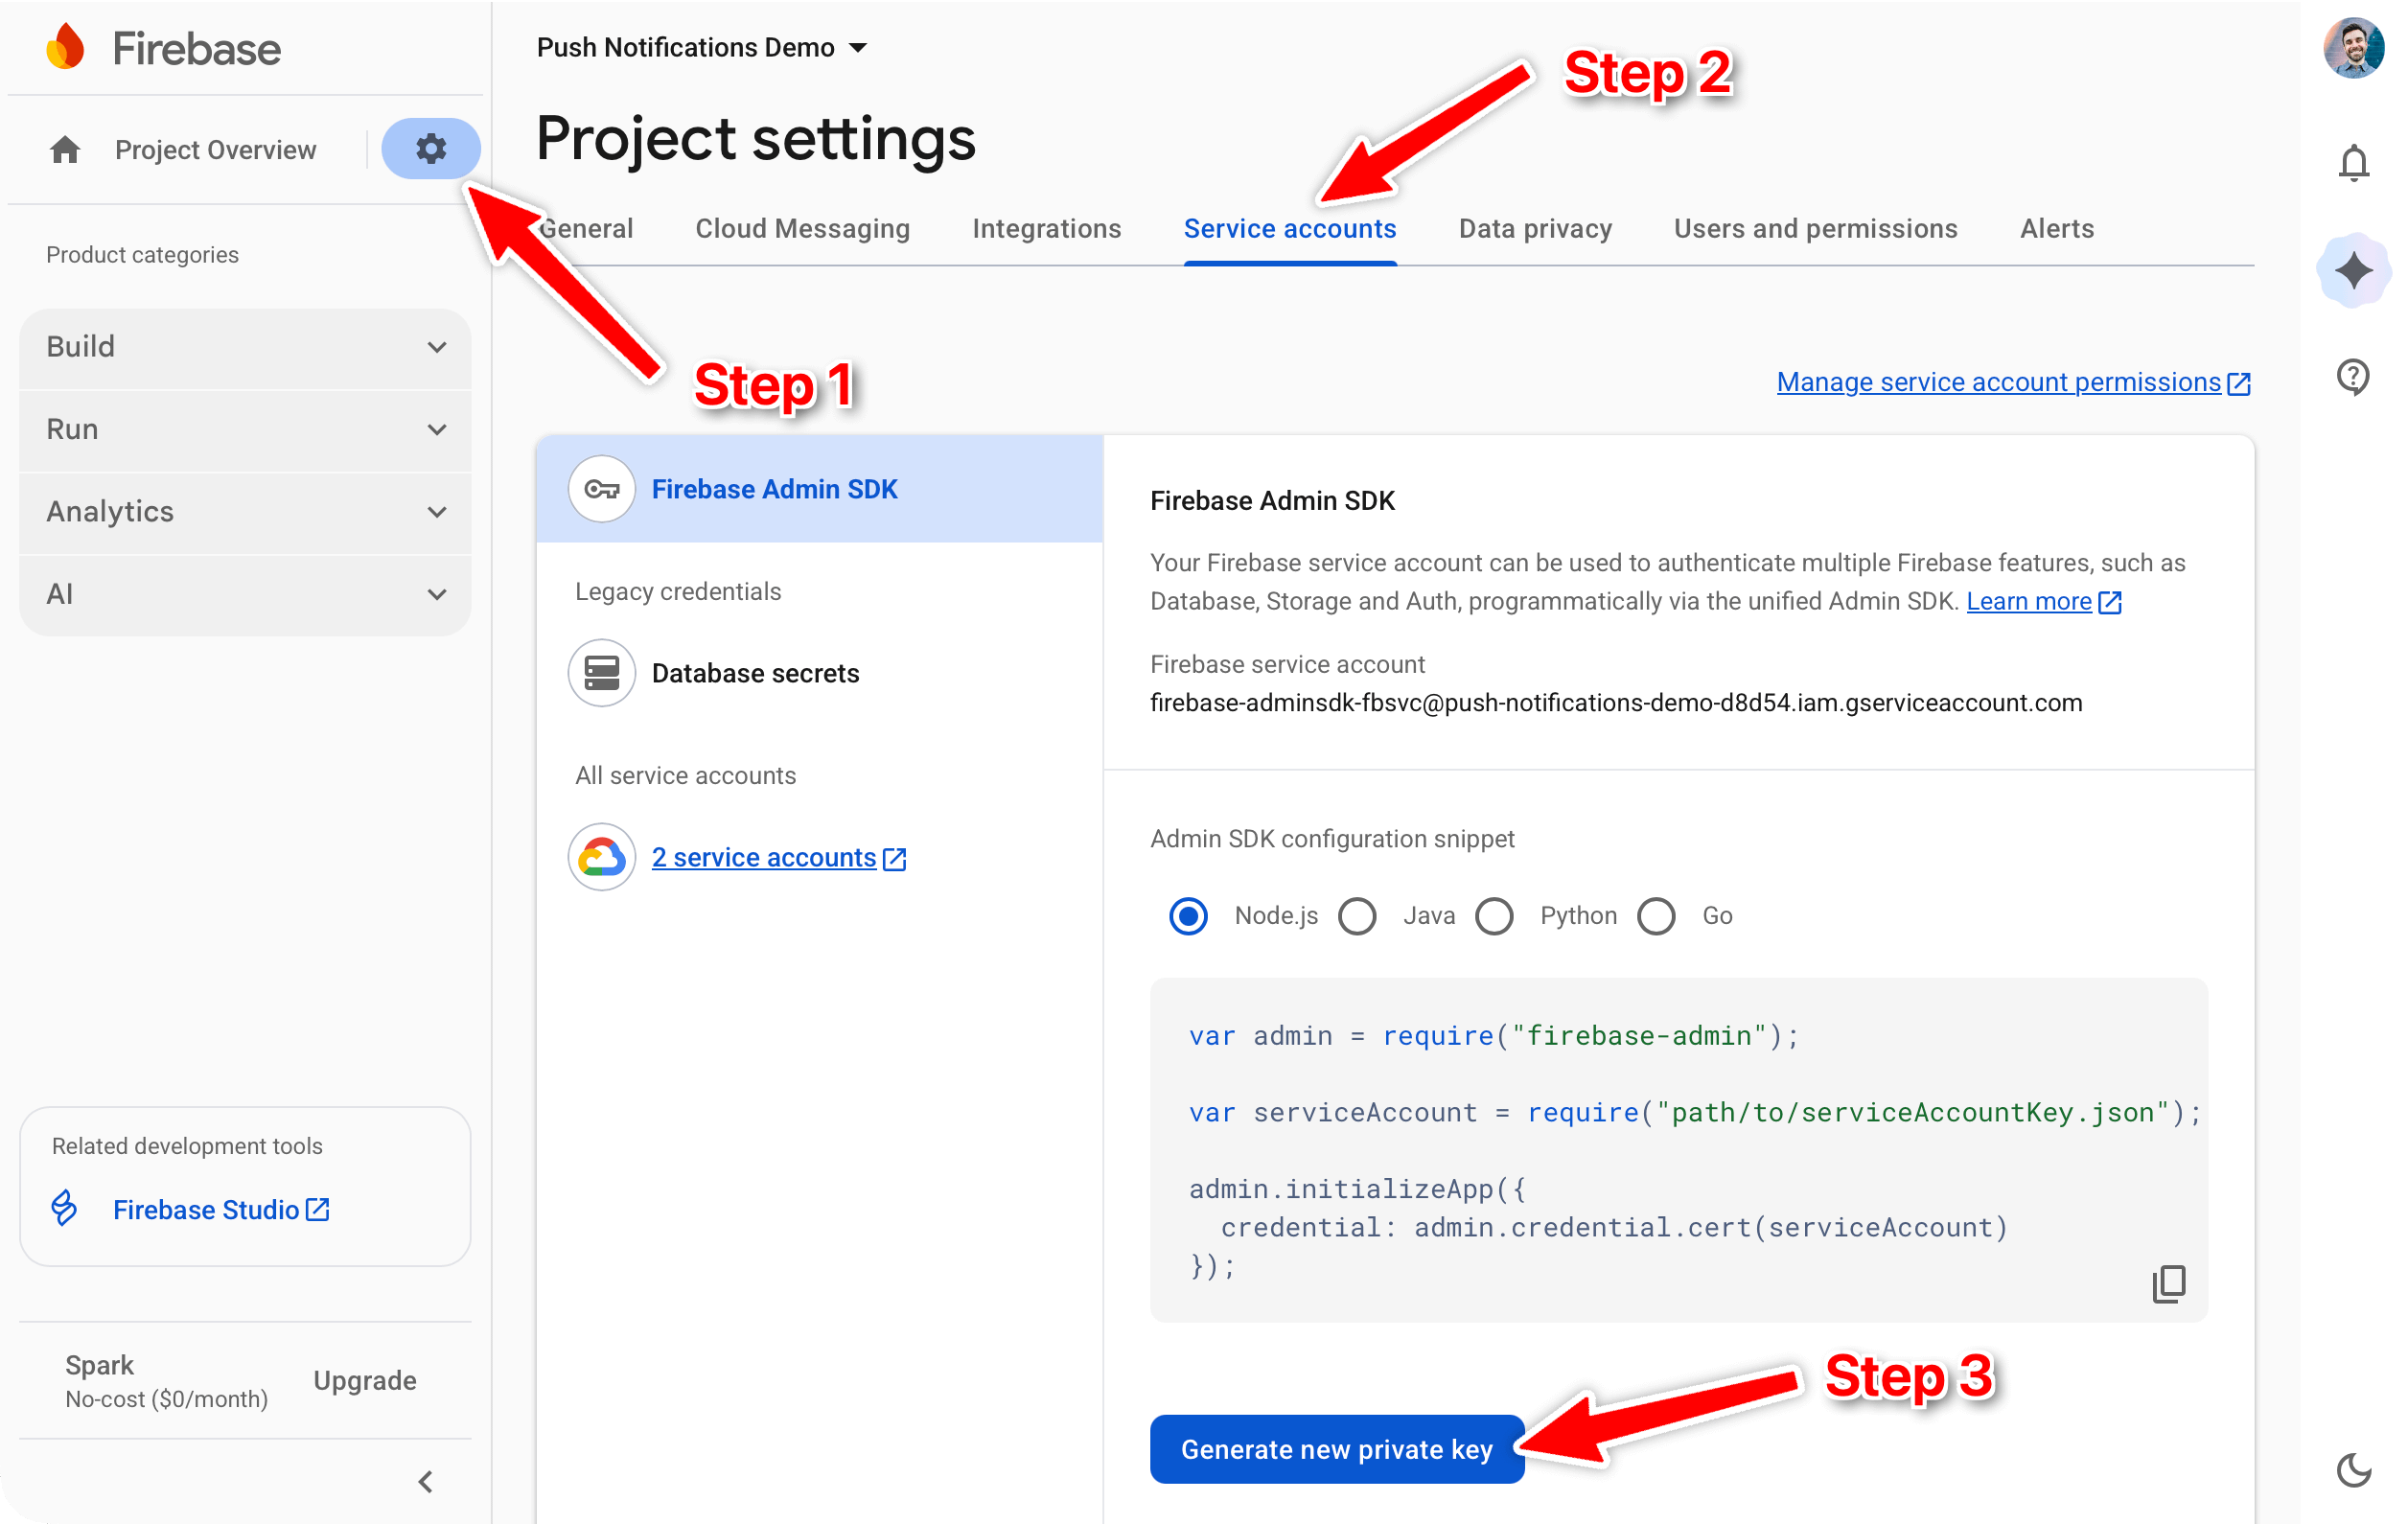
Task: Click external link icon next to Learn more
Action: click(x=2109, y=602)
